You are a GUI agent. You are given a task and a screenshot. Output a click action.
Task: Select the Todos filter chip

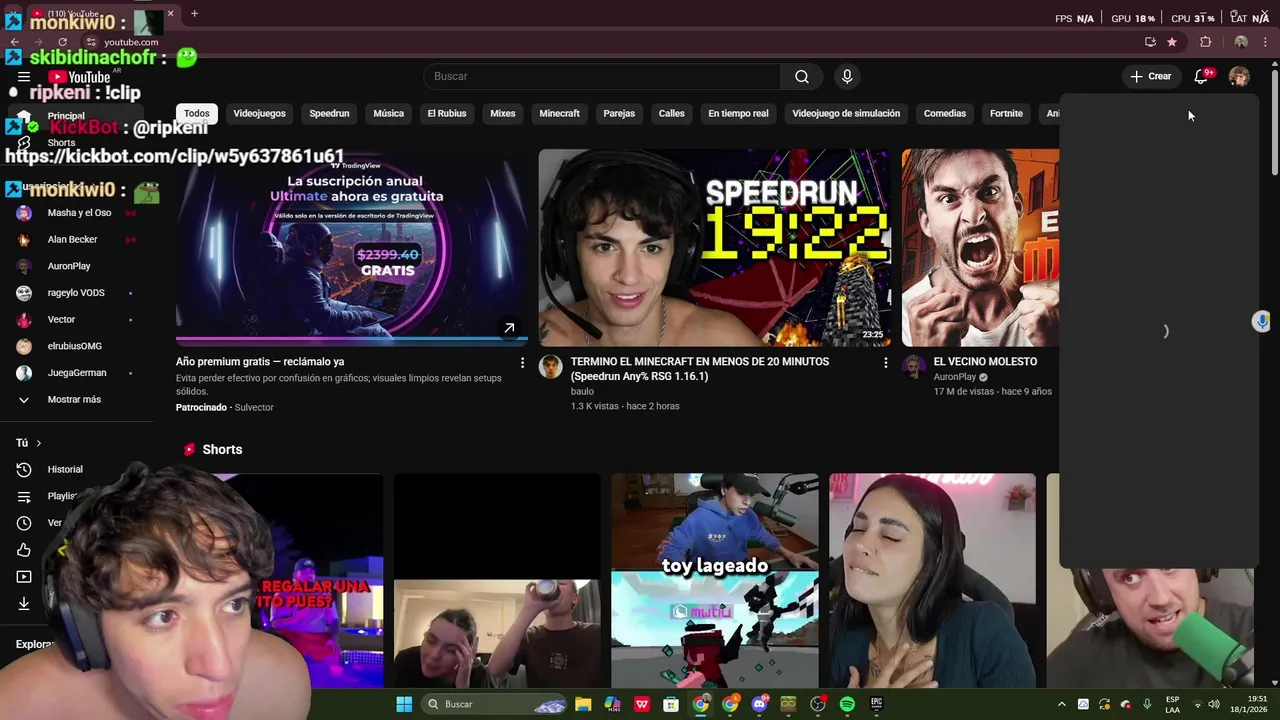tap(197, 113)
